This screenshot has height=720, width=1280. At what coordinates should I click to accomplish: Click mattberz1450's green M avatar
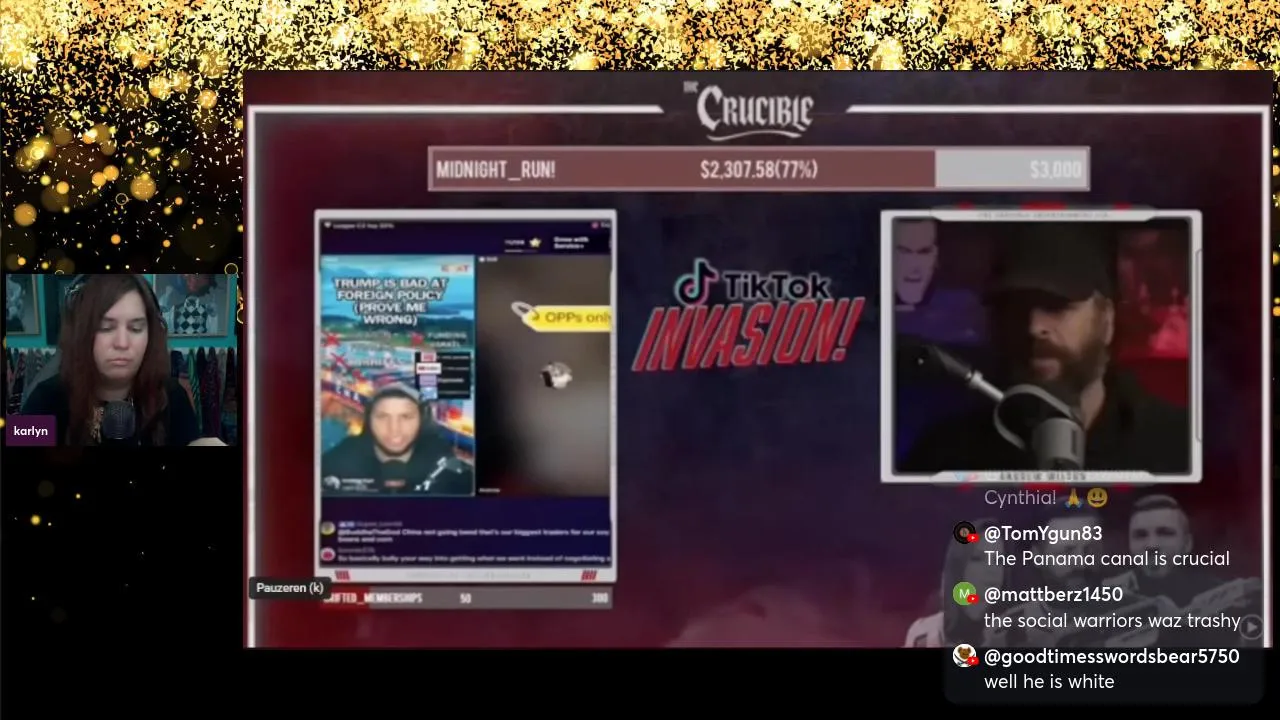964,595
